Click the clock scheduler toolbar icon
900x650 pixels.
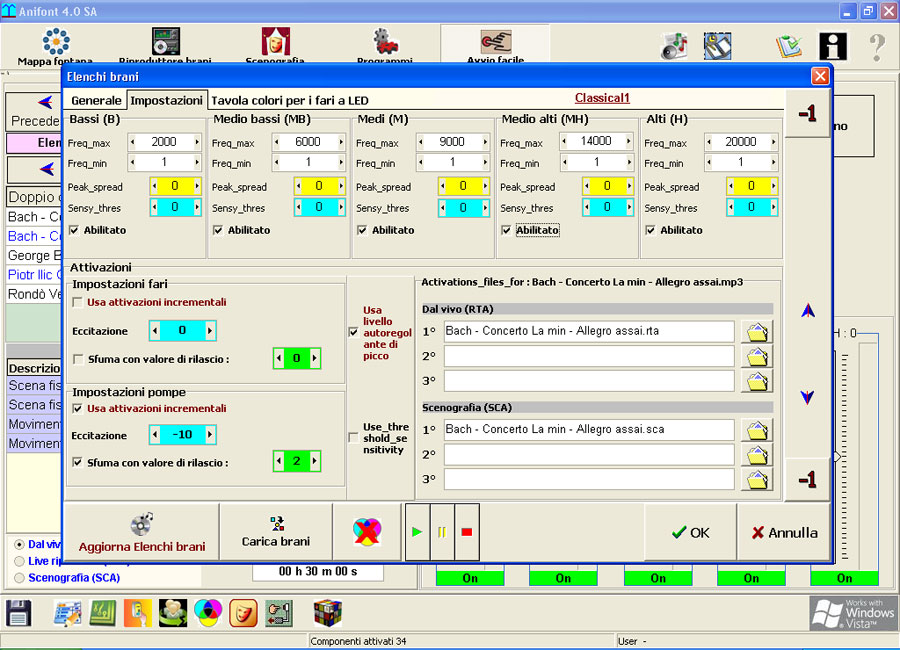717,46
